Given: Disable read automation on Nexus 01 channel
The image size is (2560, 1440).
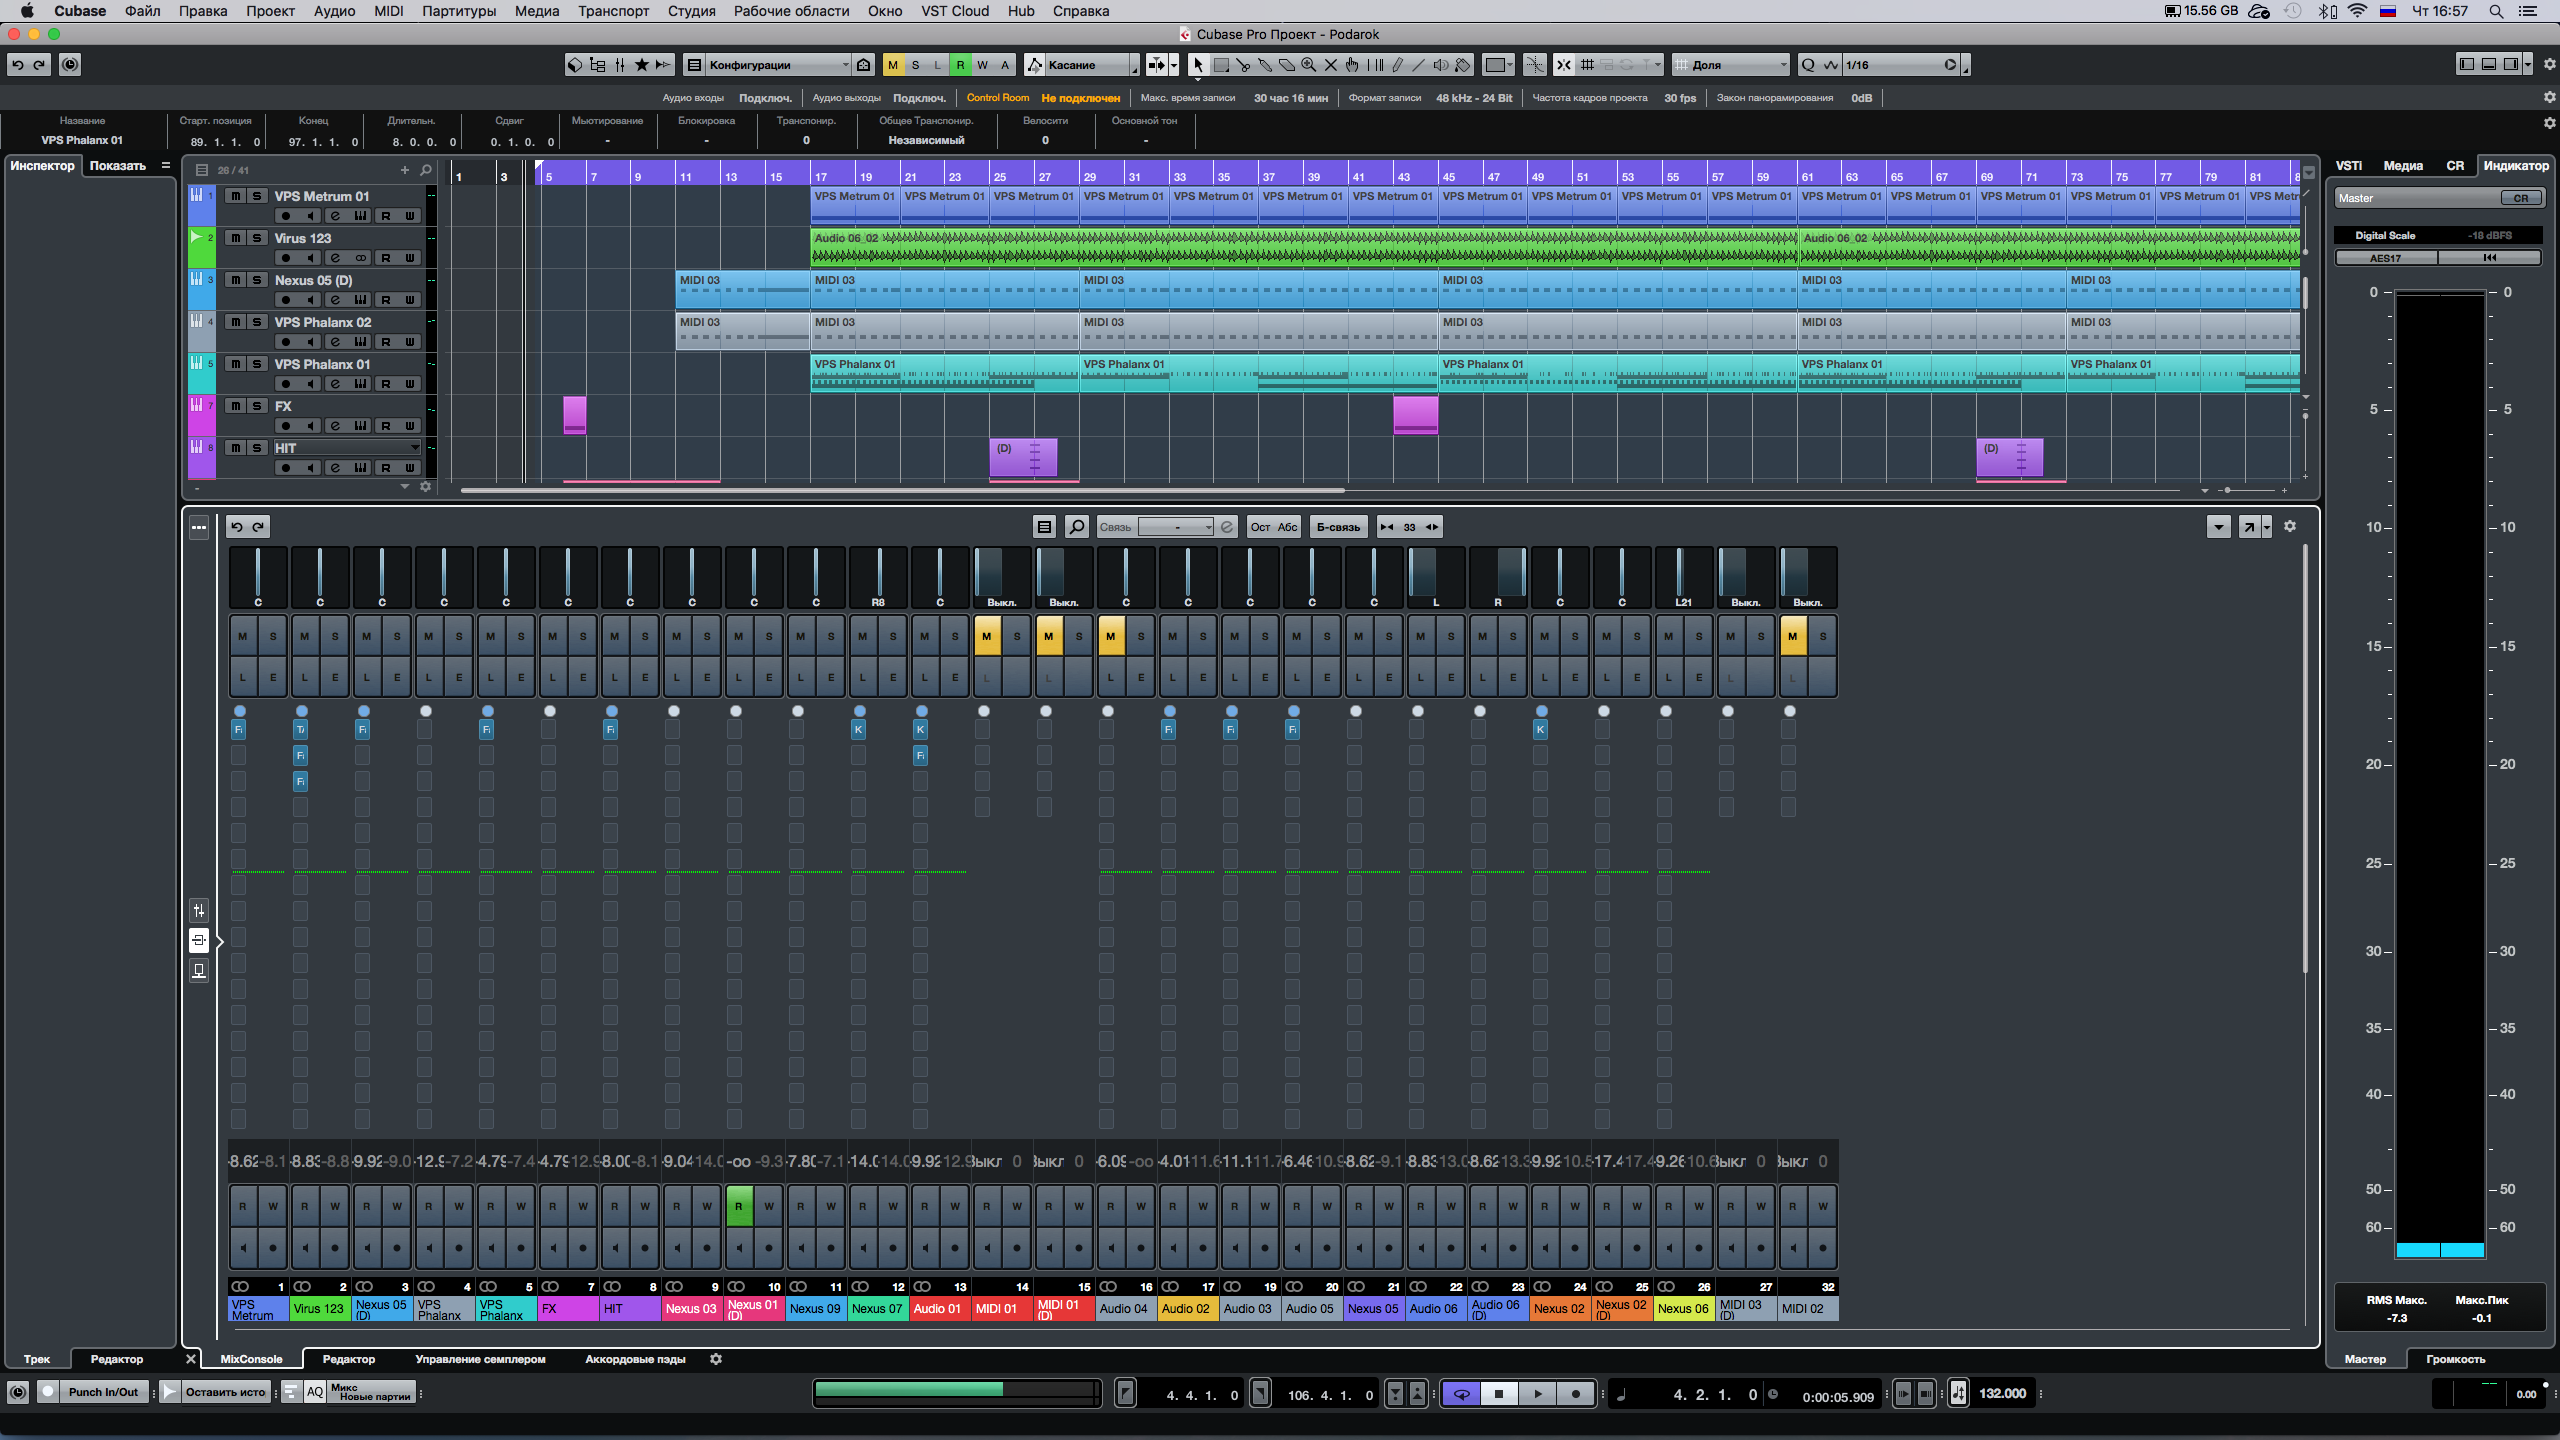Looking at the screenshot, I should (x=739, y=1206).
